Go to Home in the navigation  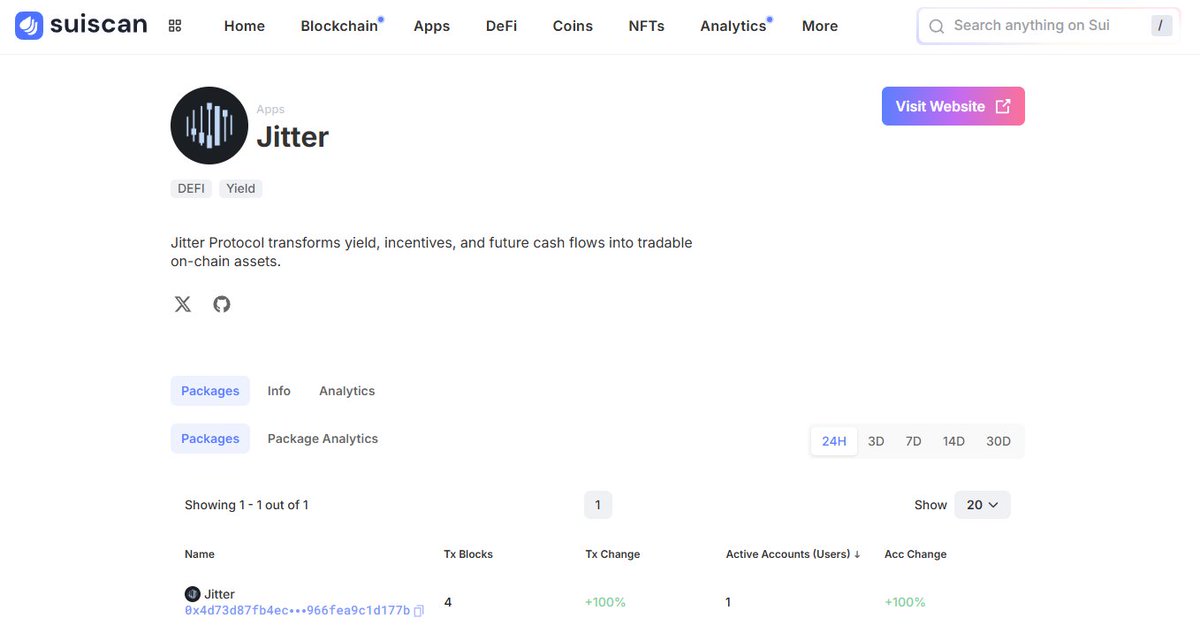[244, 26]
